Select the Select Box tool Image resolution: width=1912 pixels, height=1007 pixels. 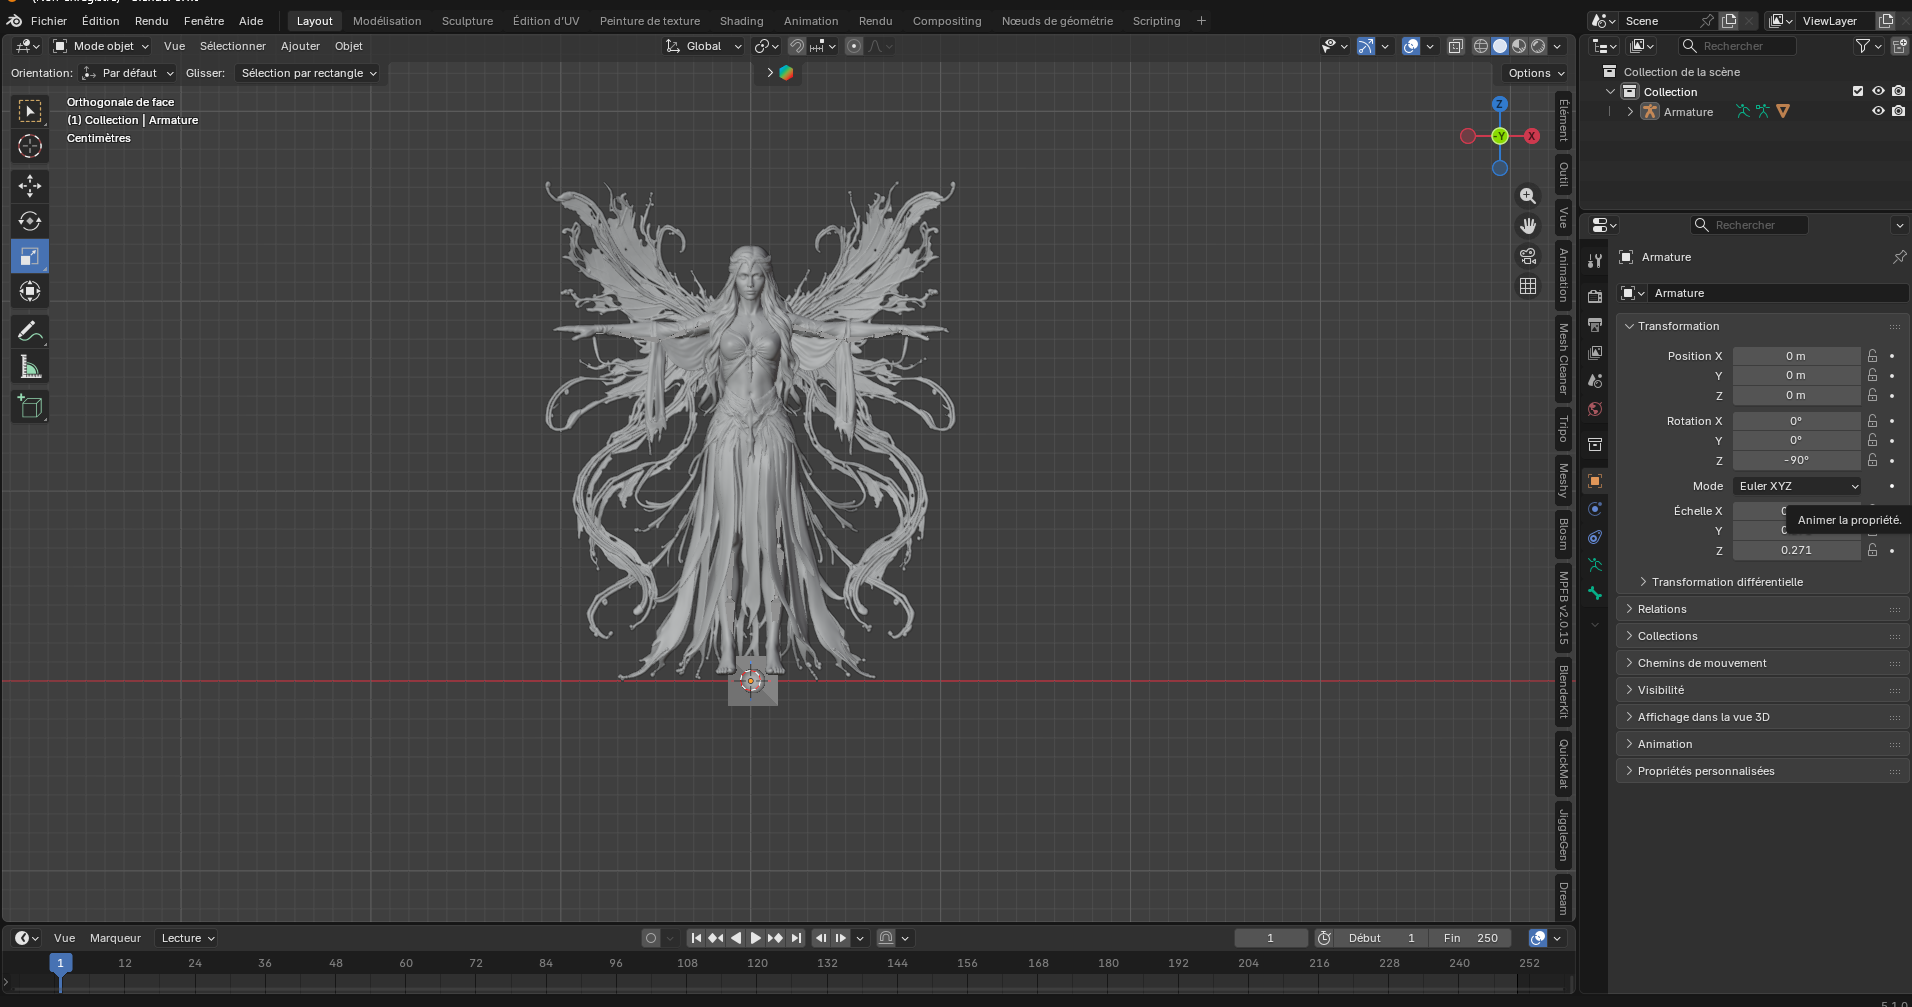pyautogui.click(x=30, y=111)
